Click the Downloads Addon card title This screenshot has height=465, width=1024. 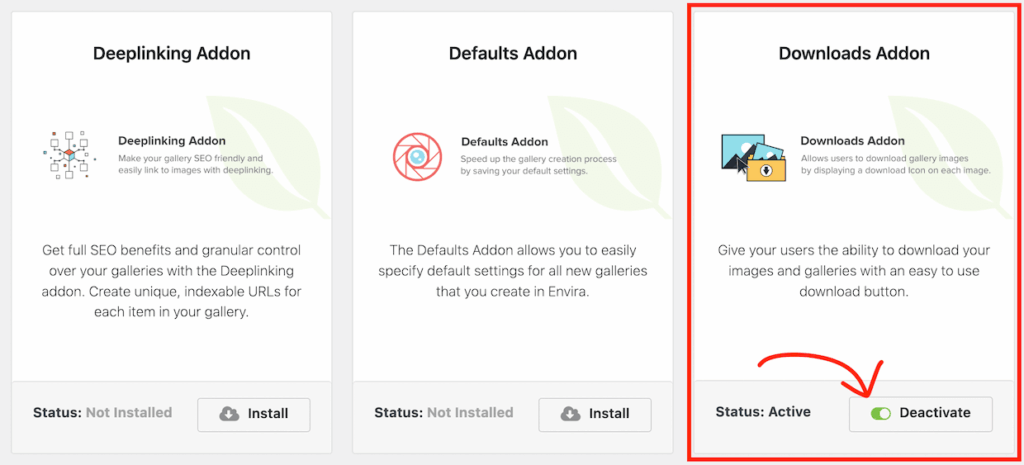(854, 53)
